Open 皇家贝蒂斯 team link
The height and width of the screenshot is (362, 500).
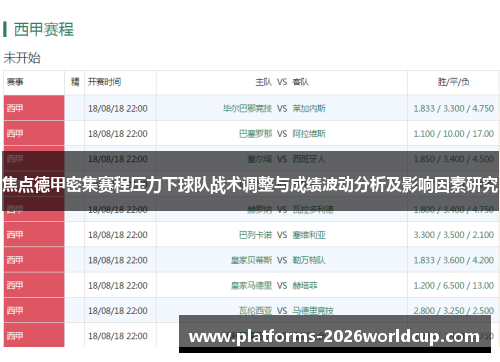pyautogui.click(x=252, y=260)
